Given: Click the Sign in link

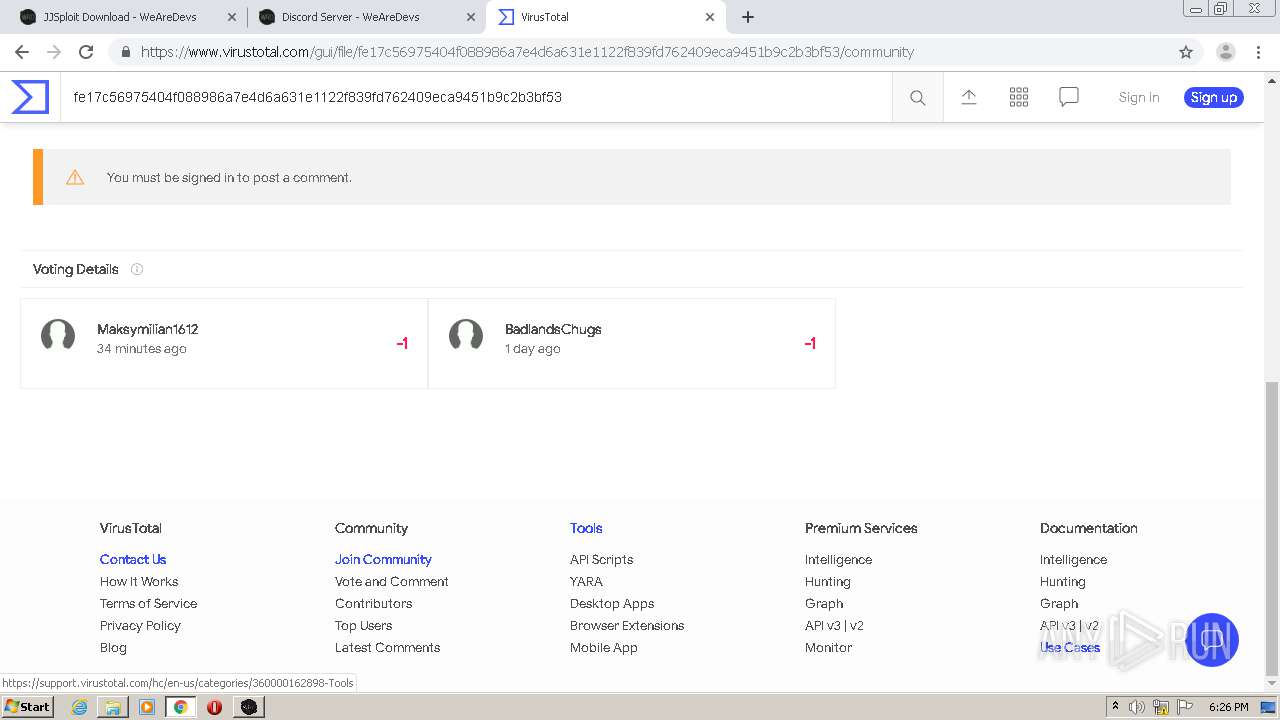Looking at the screenshot, I should click(x=1139, y=97).
